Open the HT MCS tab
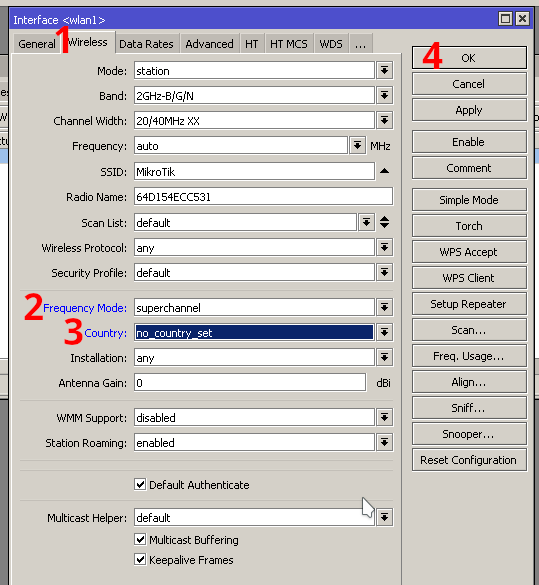 [x=289, y=44]
